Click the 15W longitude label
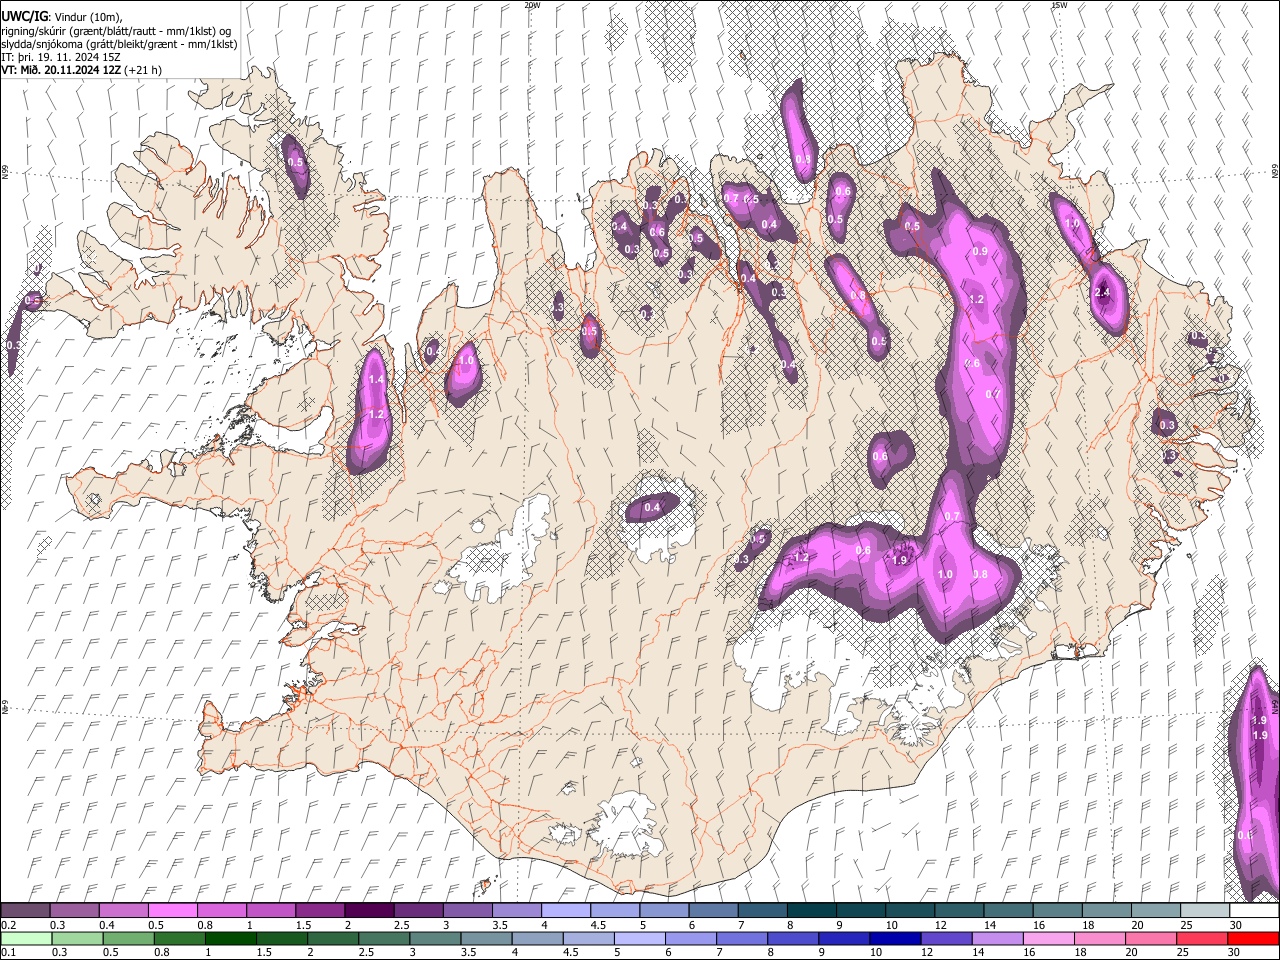 point(1059,5)
